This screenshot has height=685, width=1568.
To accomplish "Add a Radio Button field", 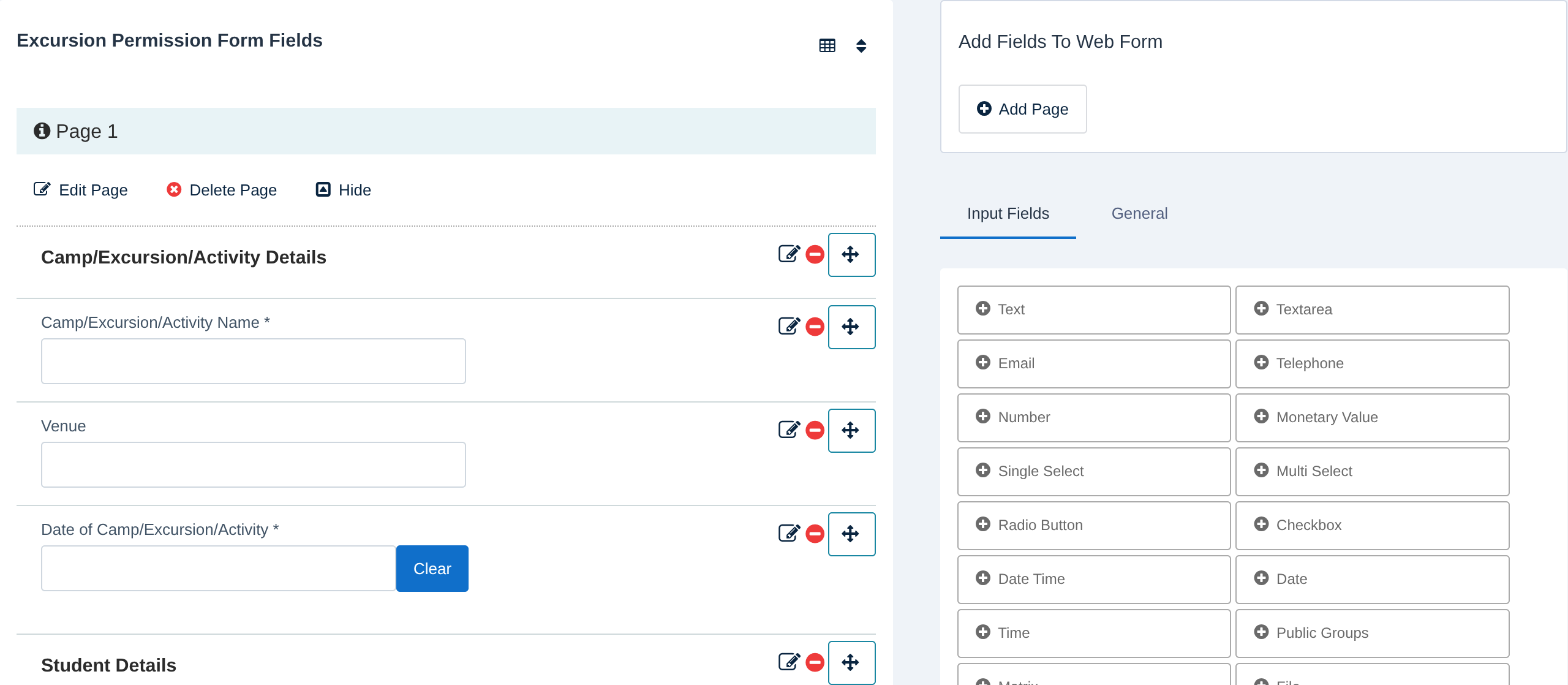I will point(1094,526).
